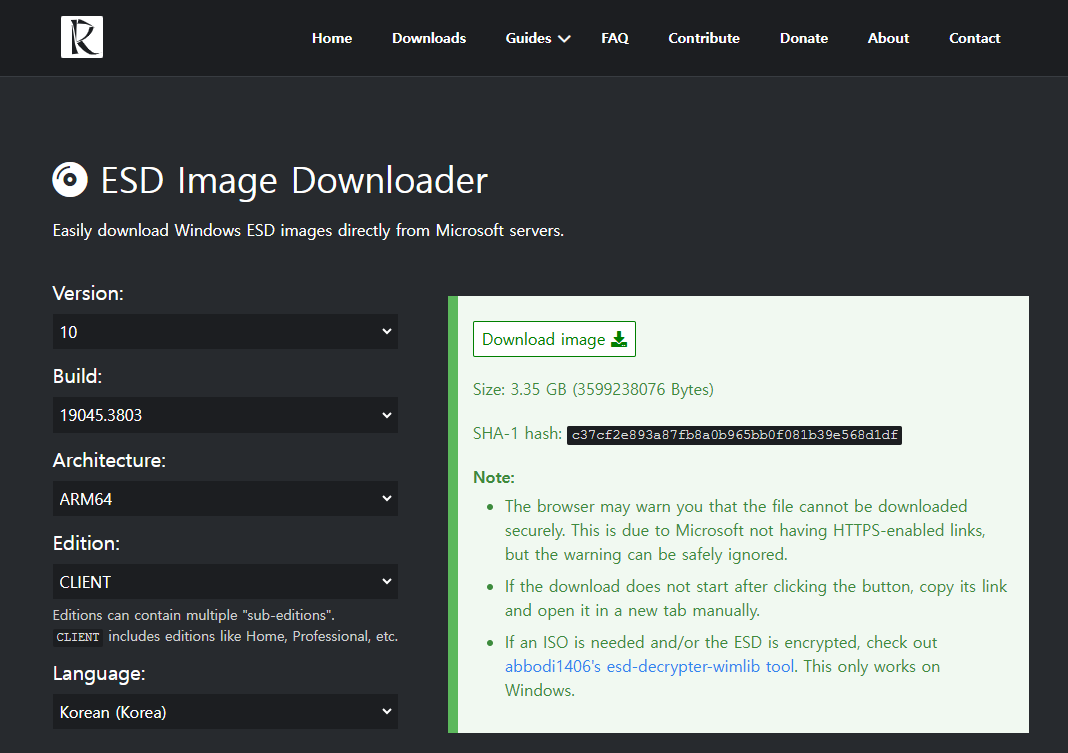Viewport: 1068px width, 753px height.
Task: Click the Edition: label
Action: pos(86,543)
